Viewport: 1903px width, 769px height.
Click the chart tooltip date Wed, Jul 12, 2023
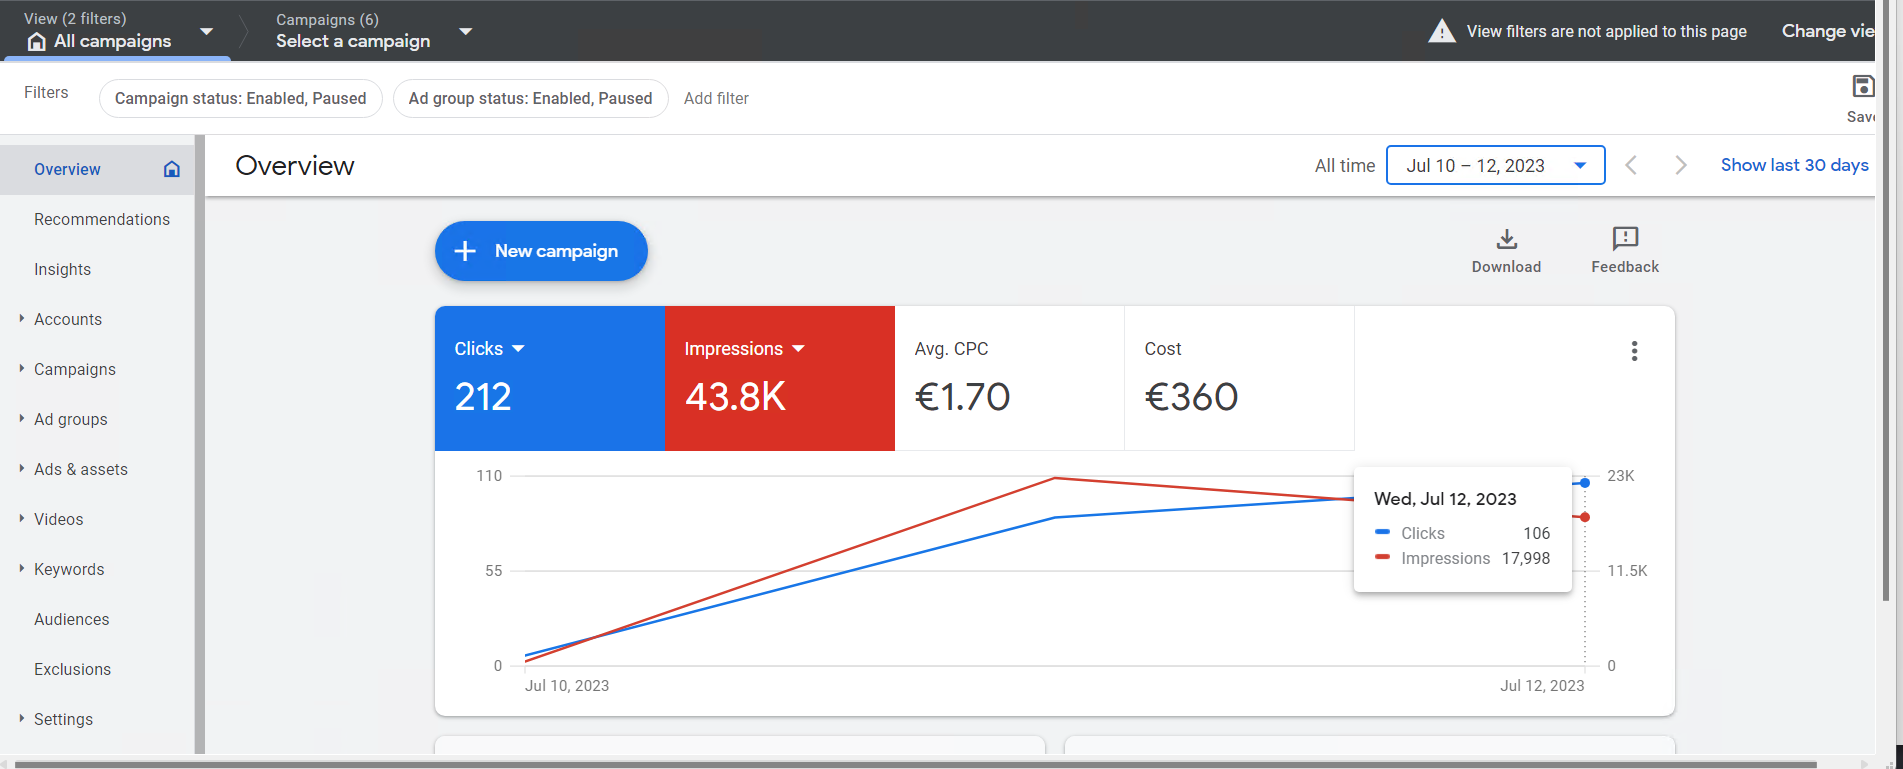click(1445, 499)
